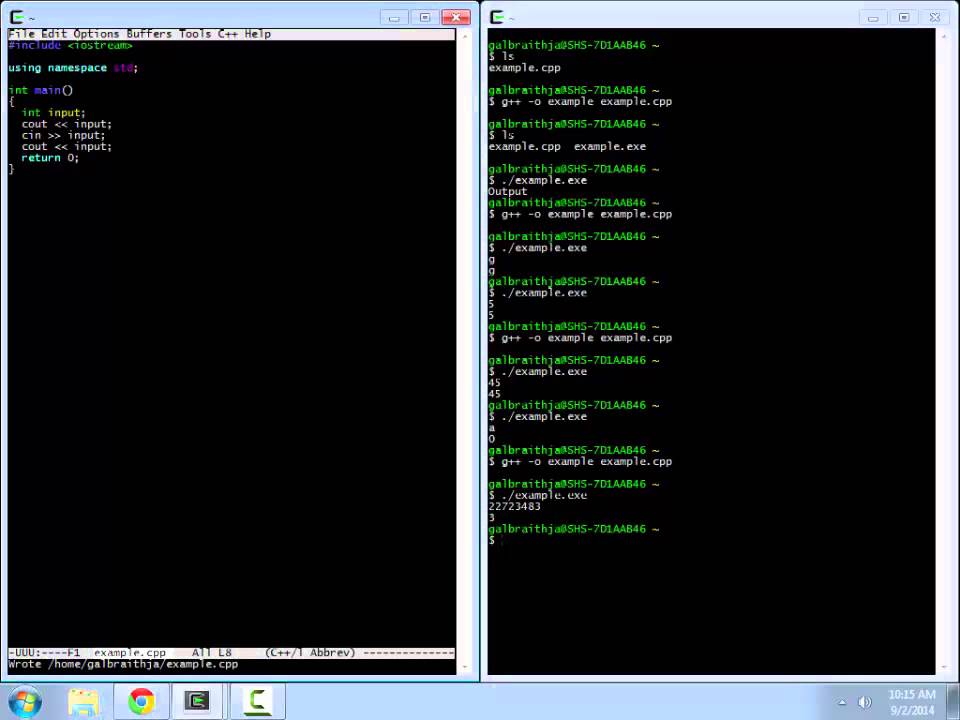Click the 'cin >> input;' line
The width and height of the screenshot is (960, 720).
pos(64,135)
